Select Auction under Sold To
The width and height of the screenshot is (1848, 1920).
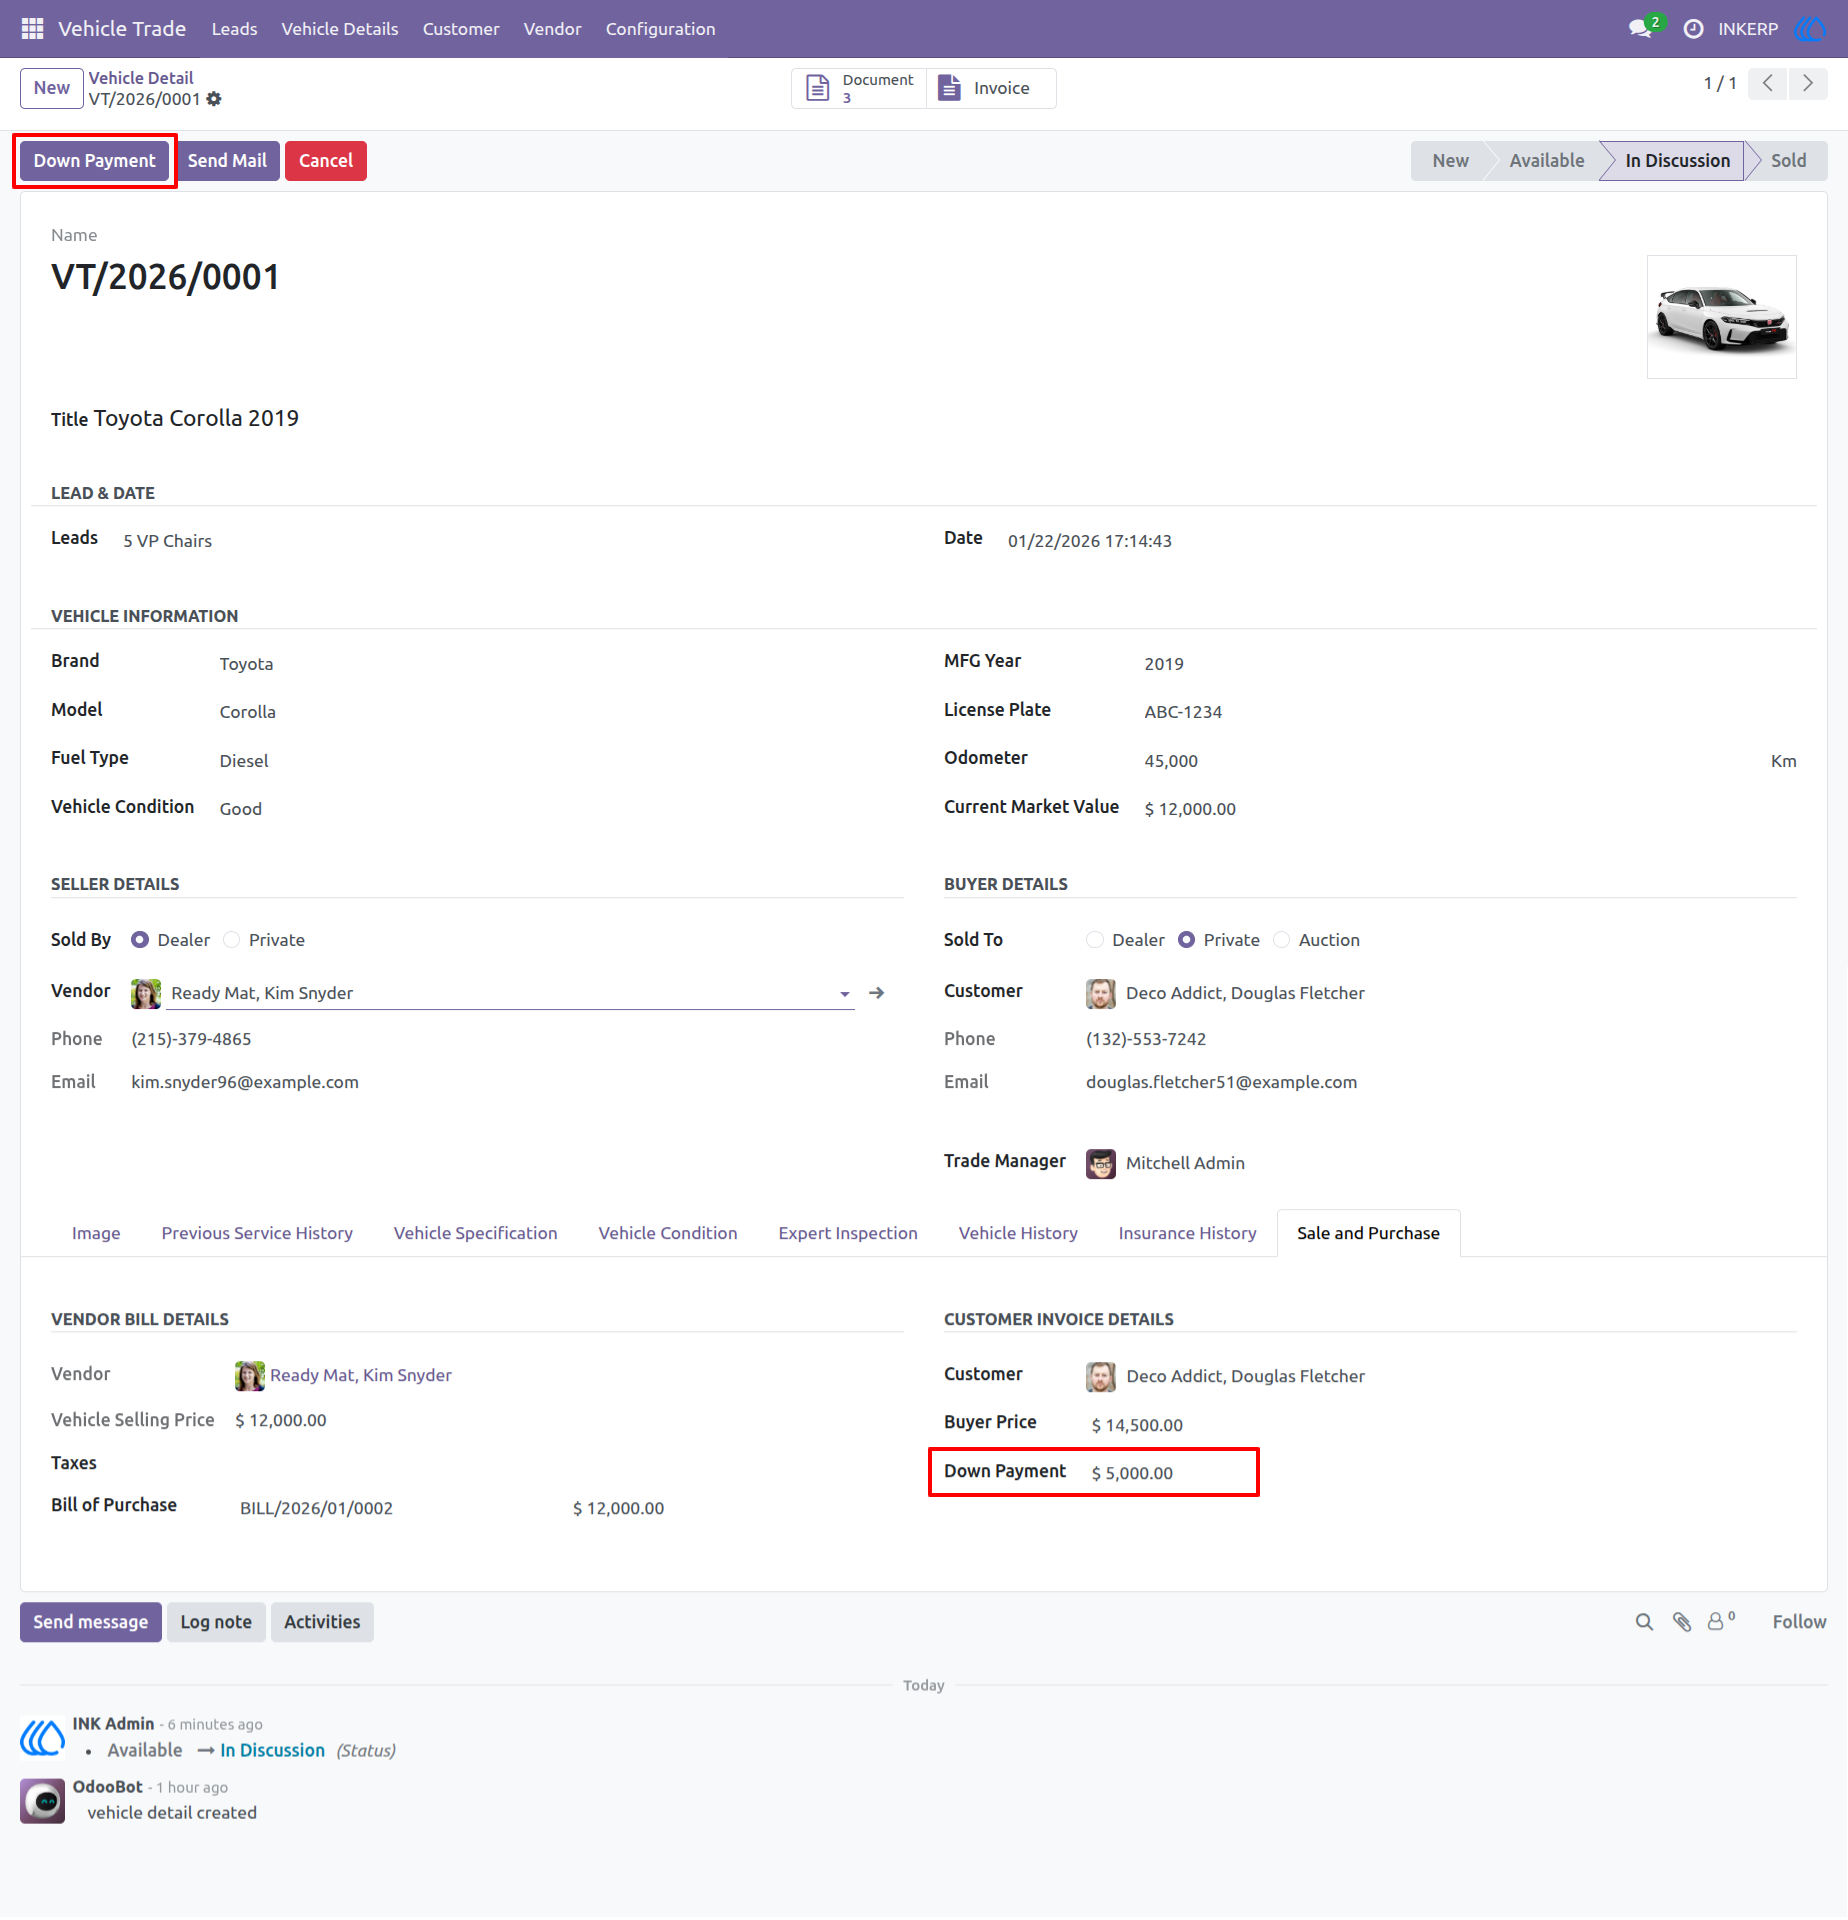[1282, 940]
